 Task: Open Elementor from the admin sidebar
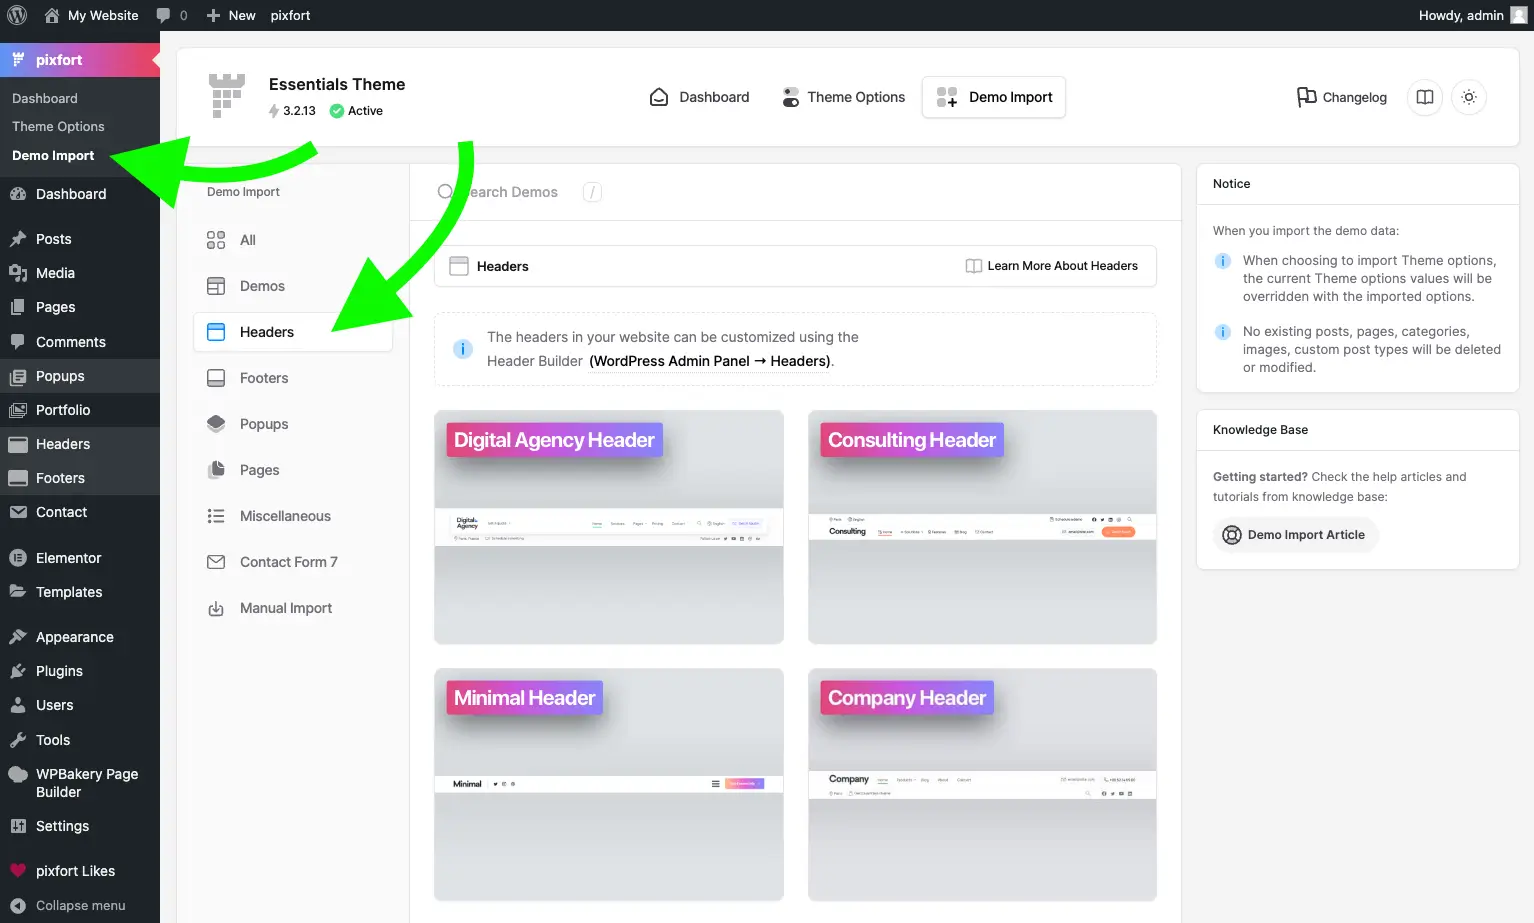[67, 557]
